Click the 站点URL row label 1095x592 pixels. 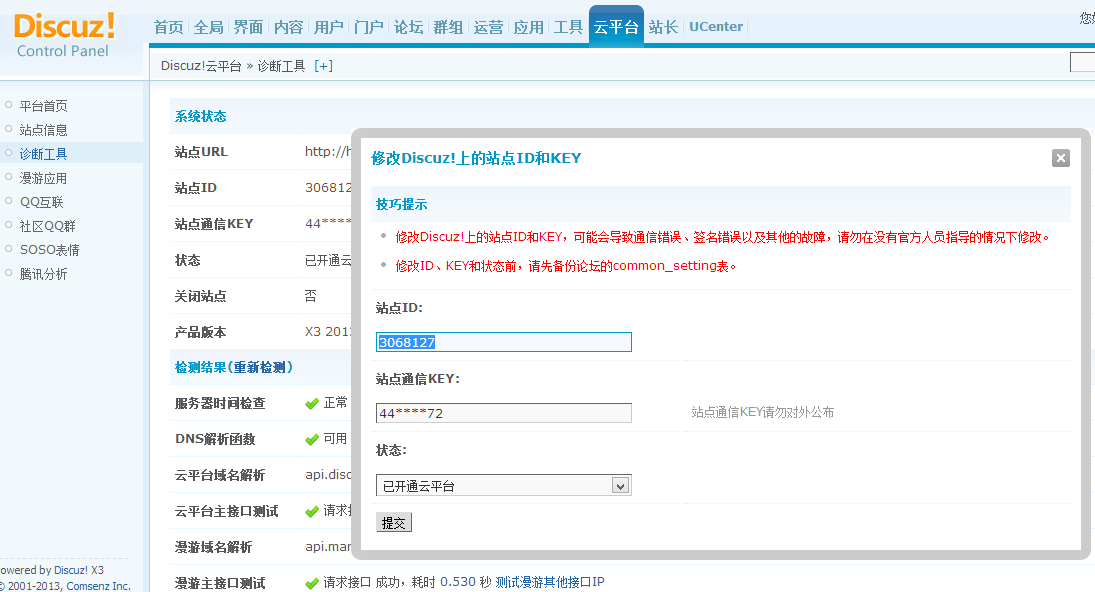[x=201, y=152]
